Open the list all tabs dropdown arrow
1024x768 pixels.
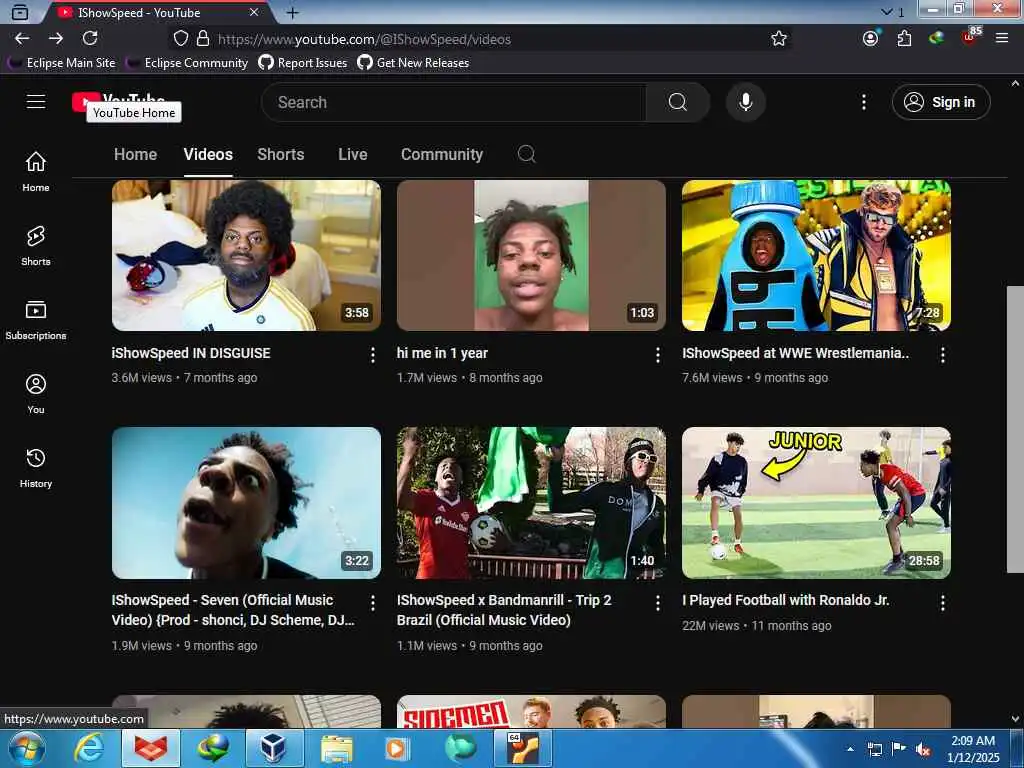tap(886, 12)
